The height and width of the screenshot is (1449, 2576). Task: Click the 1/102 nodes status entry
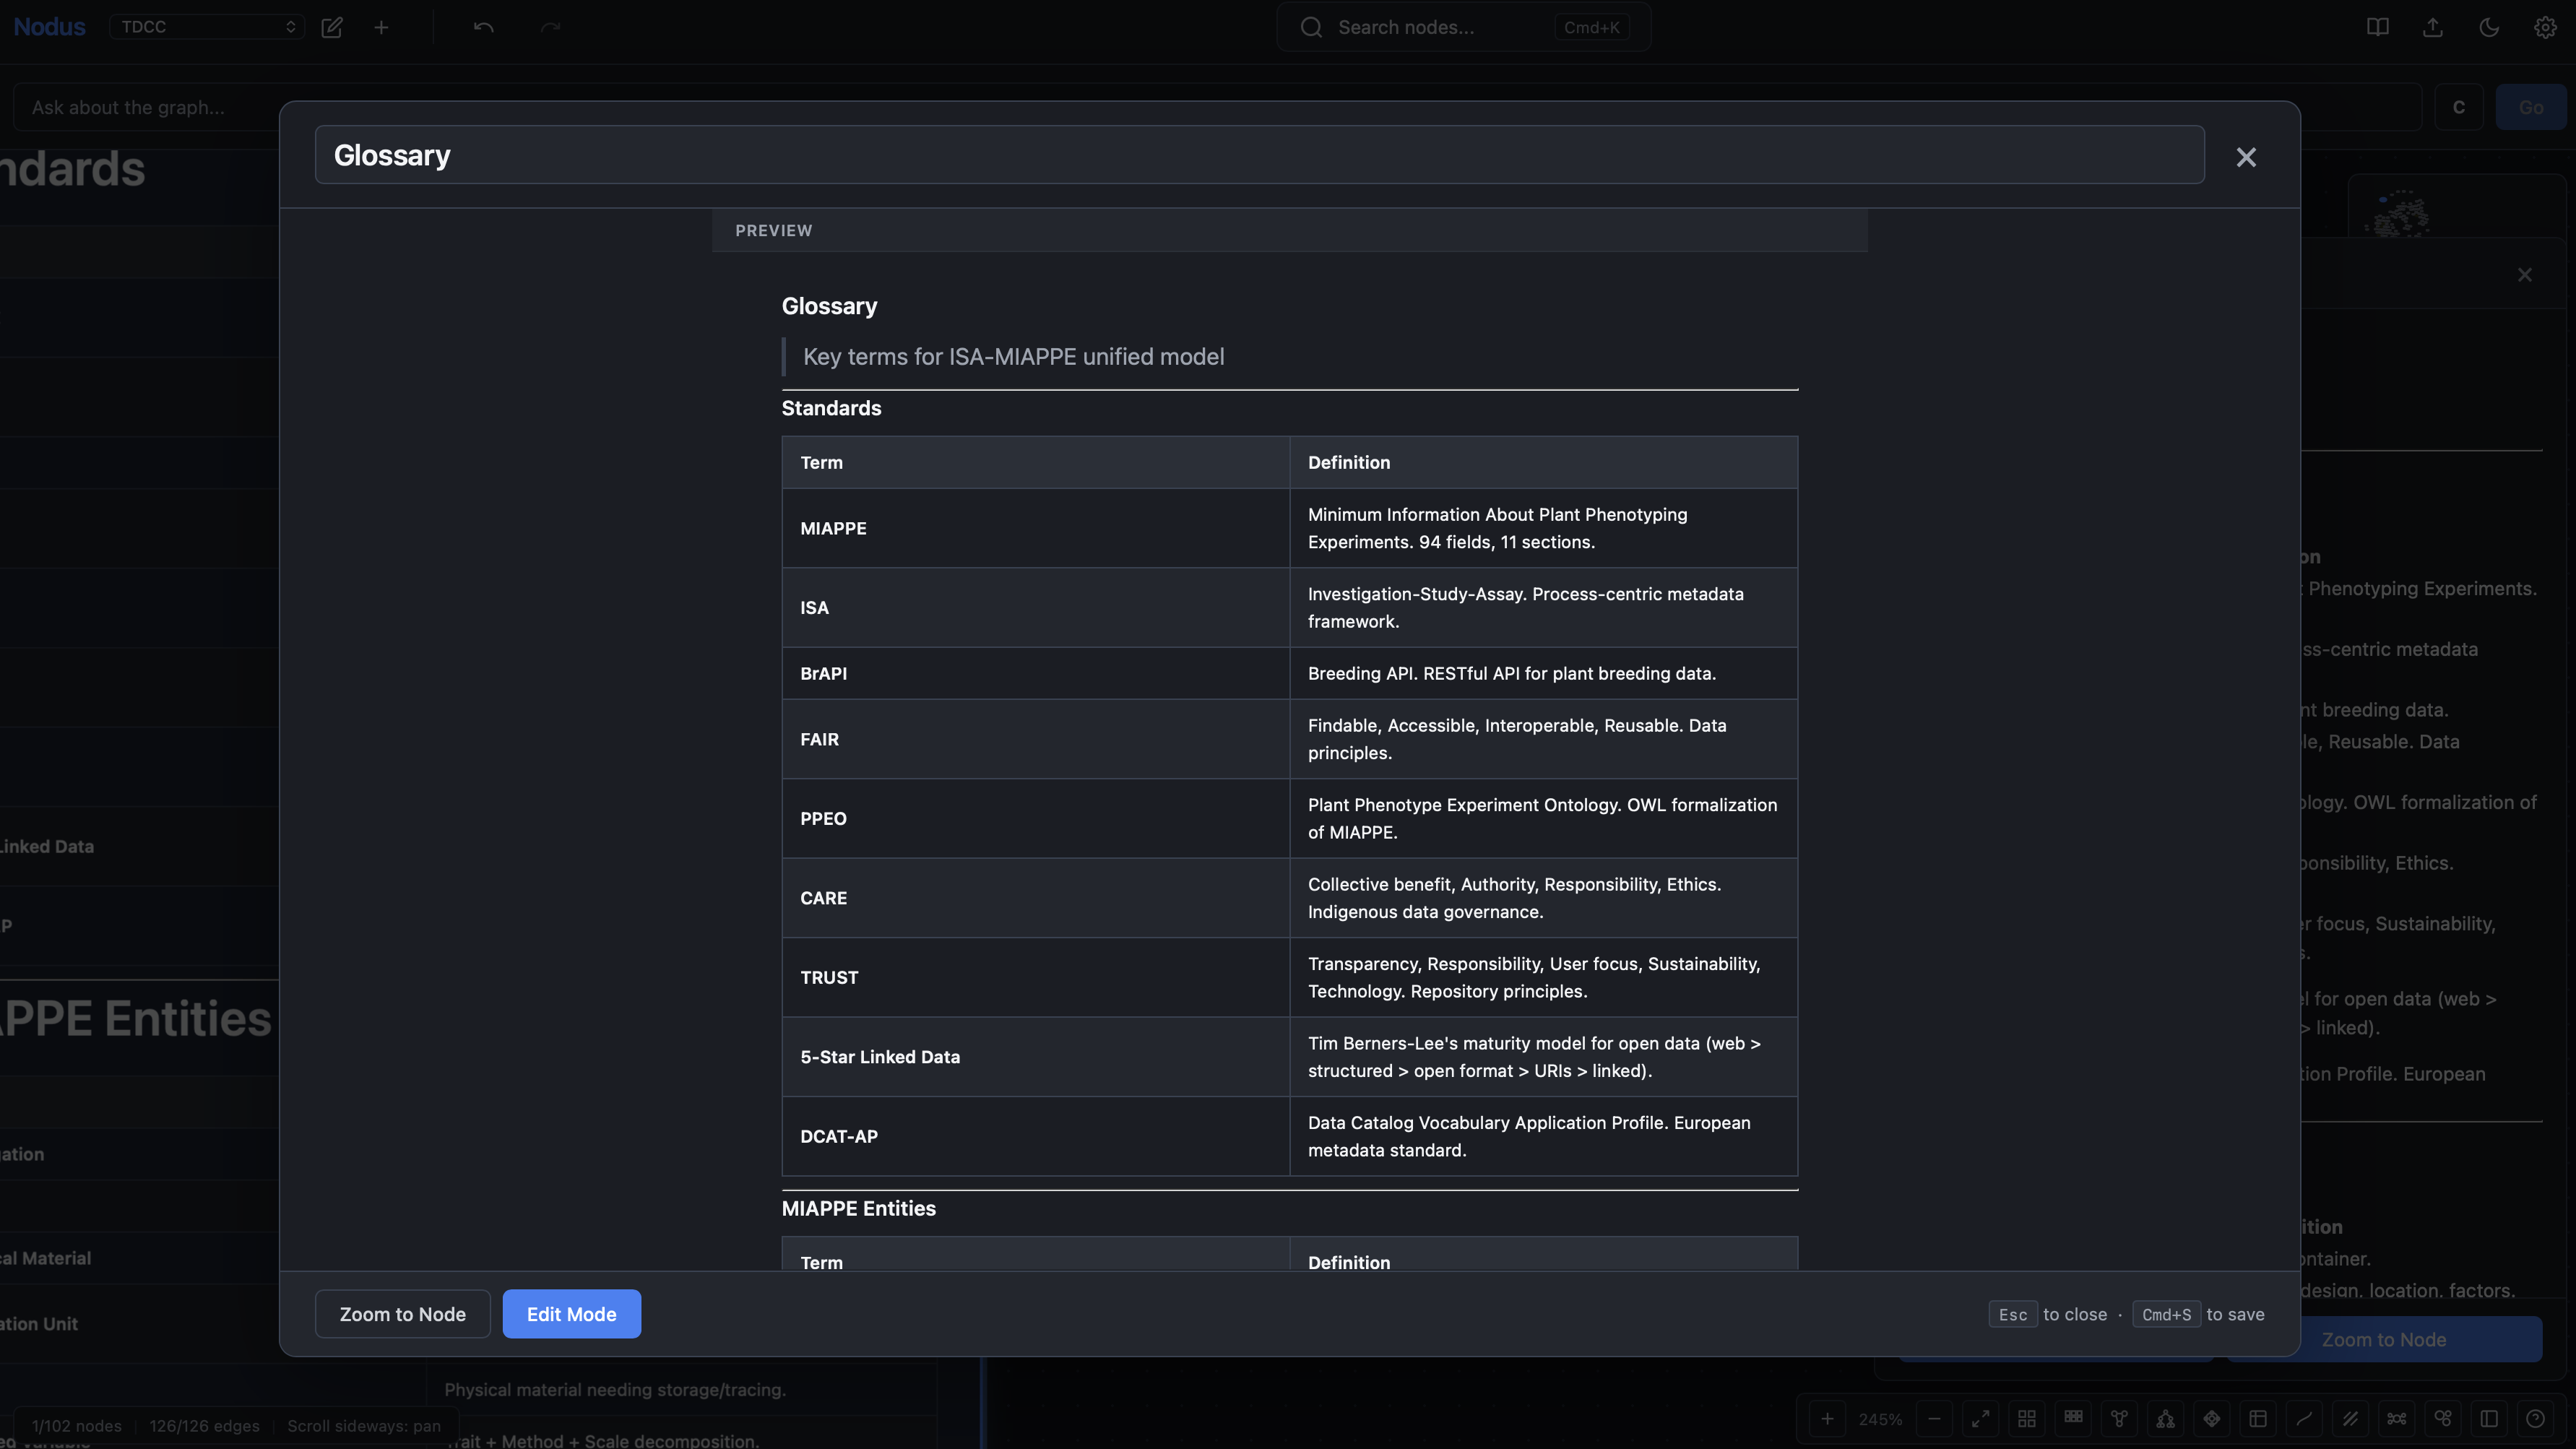point(76,1426)
